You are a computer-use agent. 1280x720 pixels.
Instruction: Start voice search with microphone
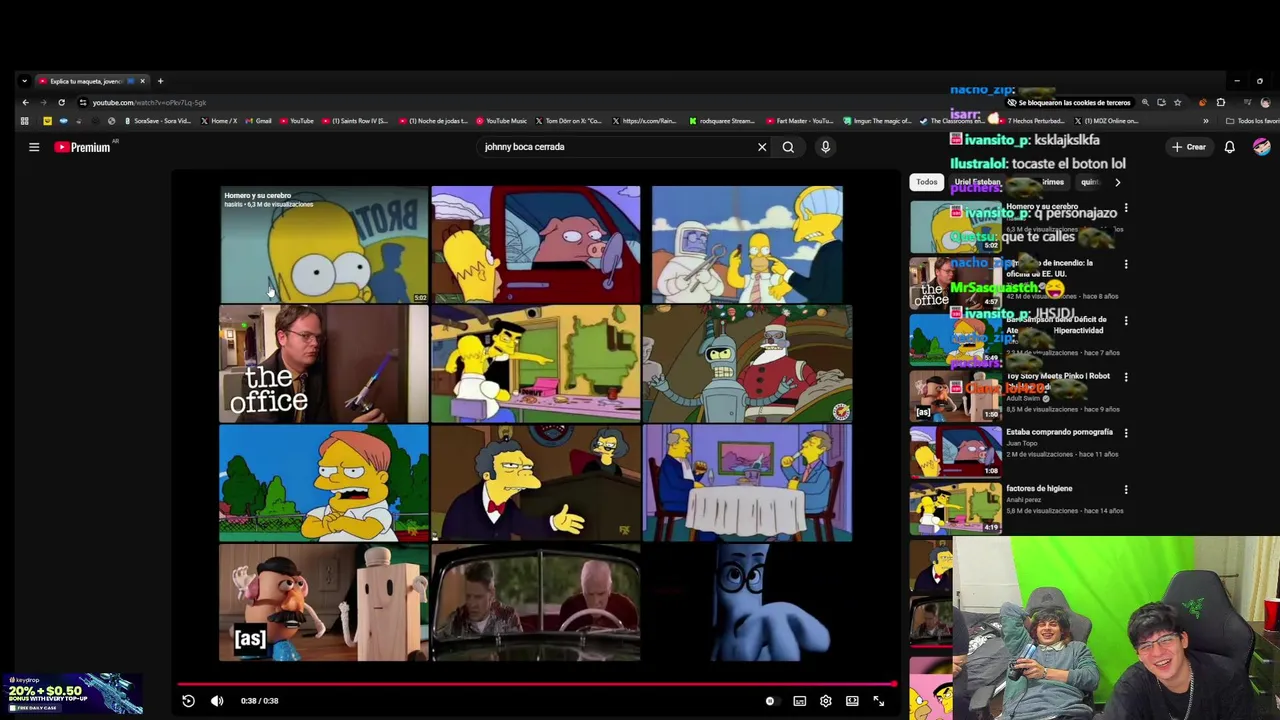pos(825,147)
